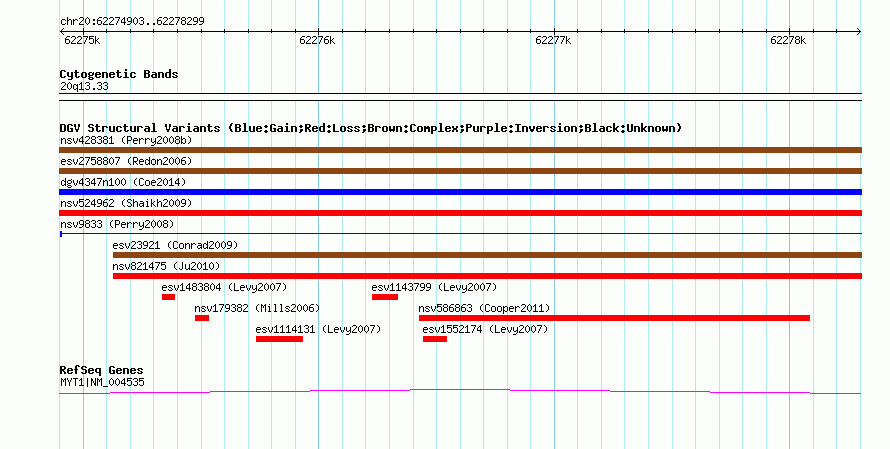Image resolution: width=890 pixels, height=449 pixels.
Task: Select the red esv1143799 loss bar
Action: pos(385,297)
